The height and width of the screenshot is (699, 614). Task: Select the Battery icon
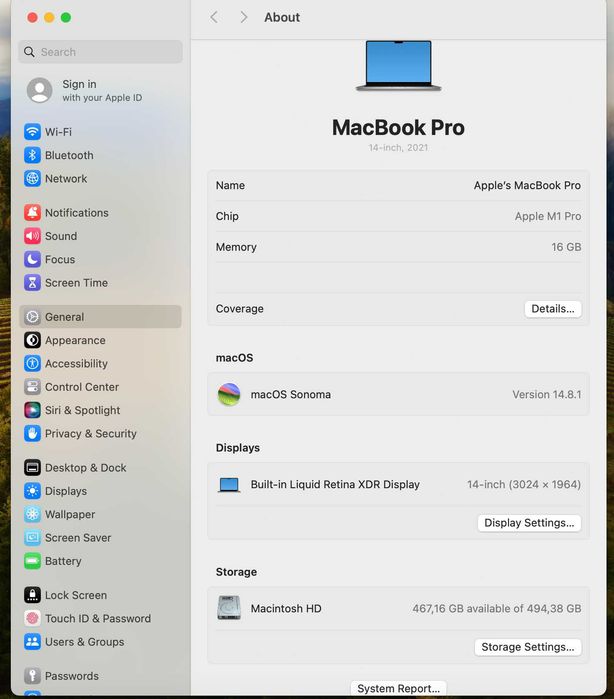[x=32, y=561]
